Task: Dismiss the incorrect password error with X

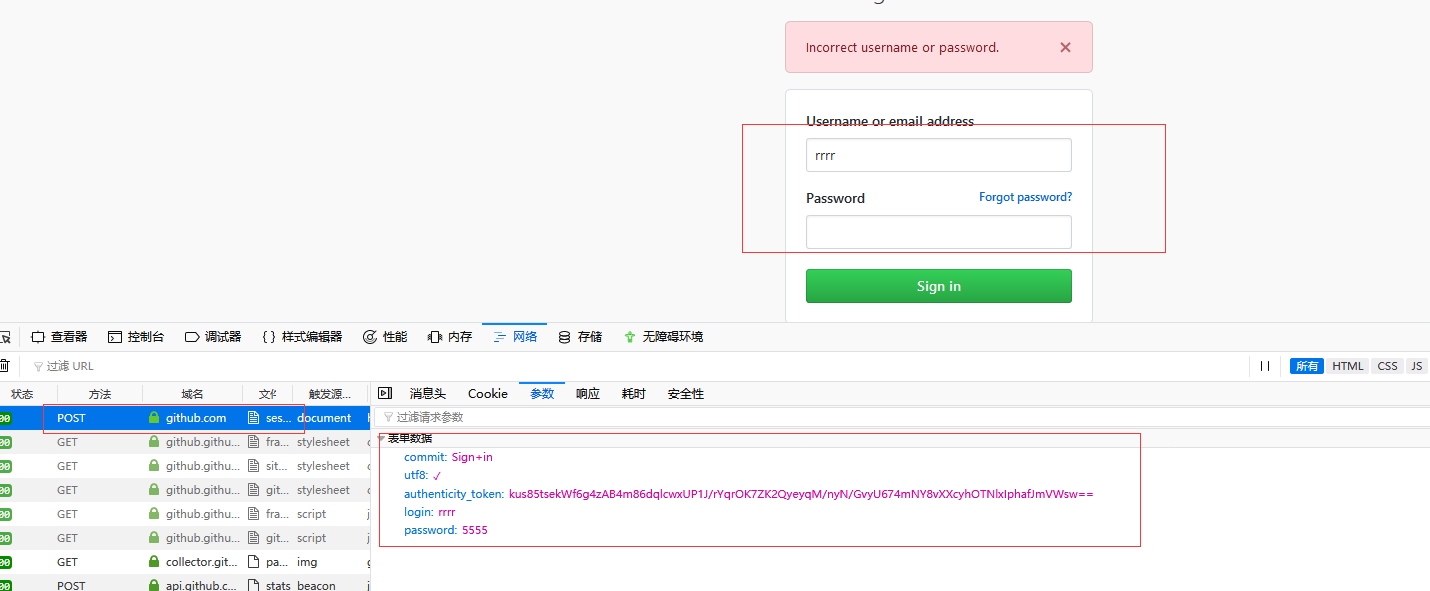Action: point(1065,47)
